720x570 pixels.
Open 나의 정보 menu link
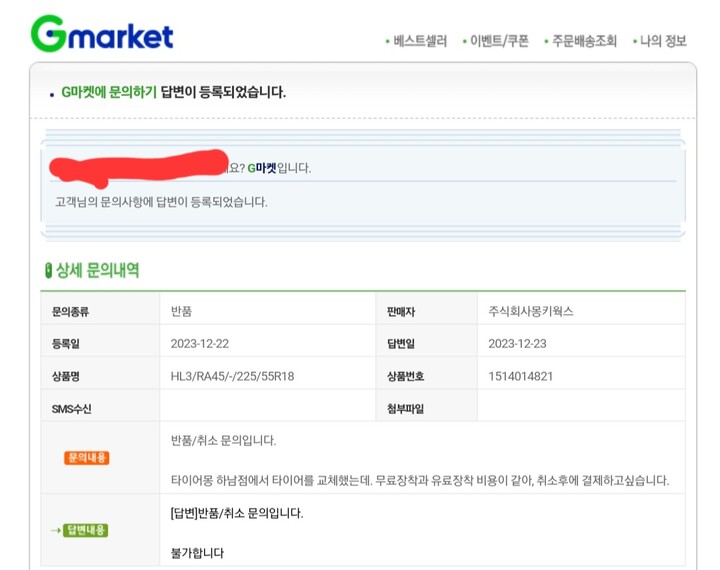coord(663,41)
